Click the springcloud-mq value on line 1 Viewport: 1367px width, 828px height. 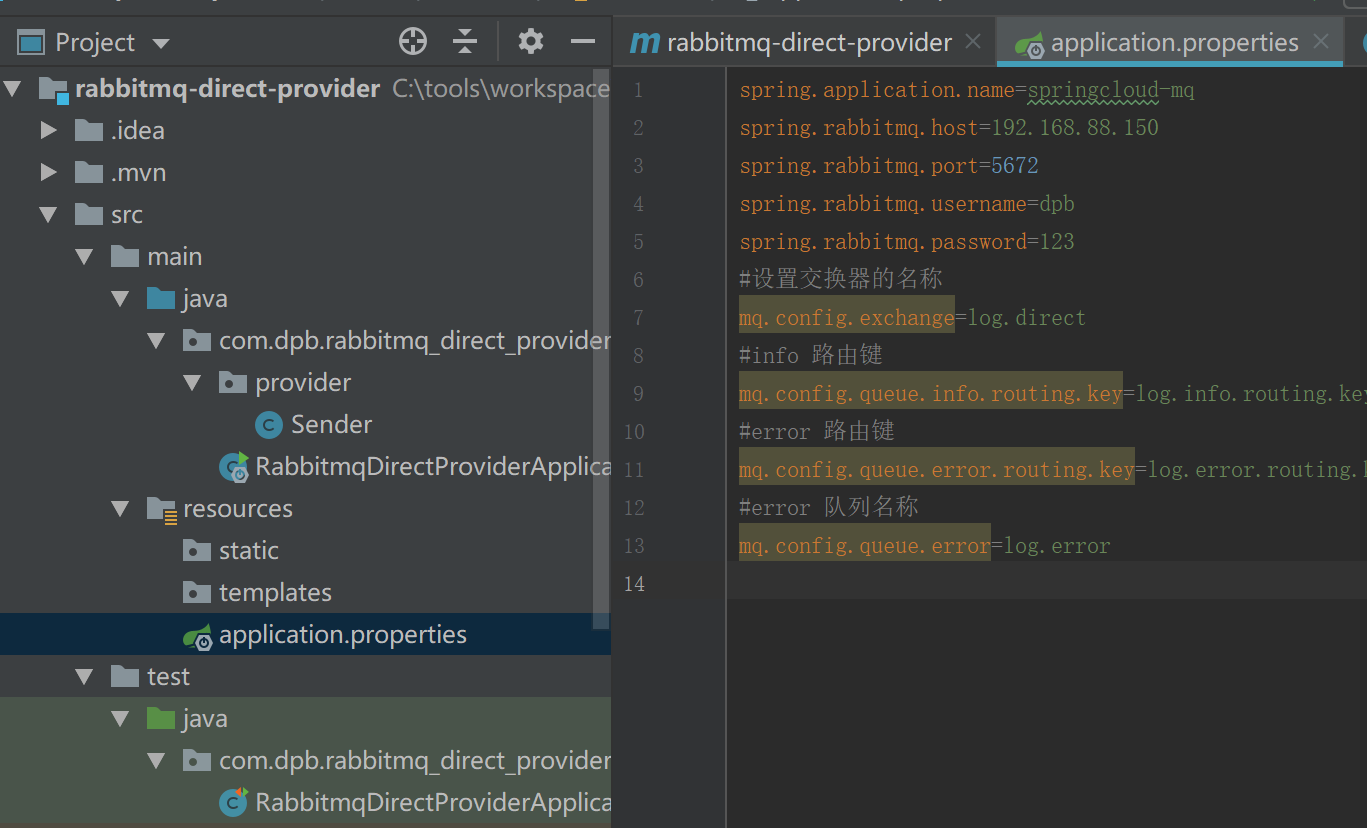coord(1111,90)
